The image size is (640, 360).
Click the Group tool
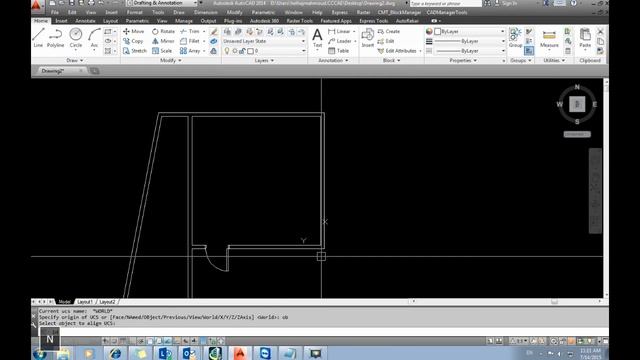[x=516, y=38]
